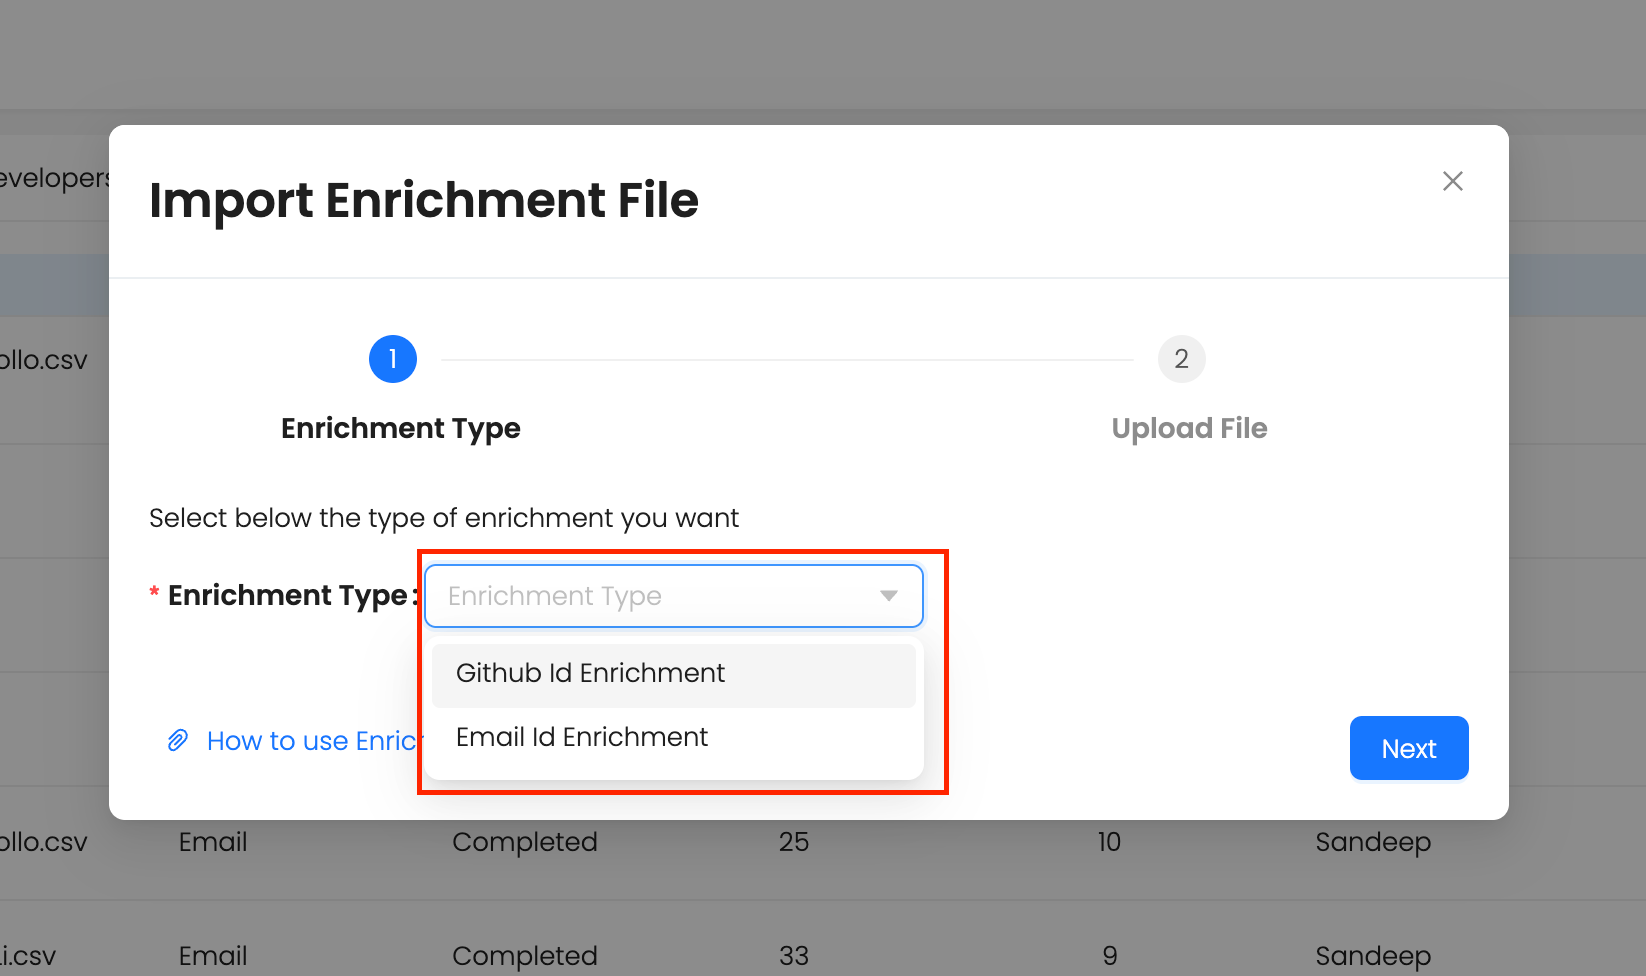The image size is (1646, 976).
Task: Click the value 9 in the table
Action: click(x=1109, y=956)
